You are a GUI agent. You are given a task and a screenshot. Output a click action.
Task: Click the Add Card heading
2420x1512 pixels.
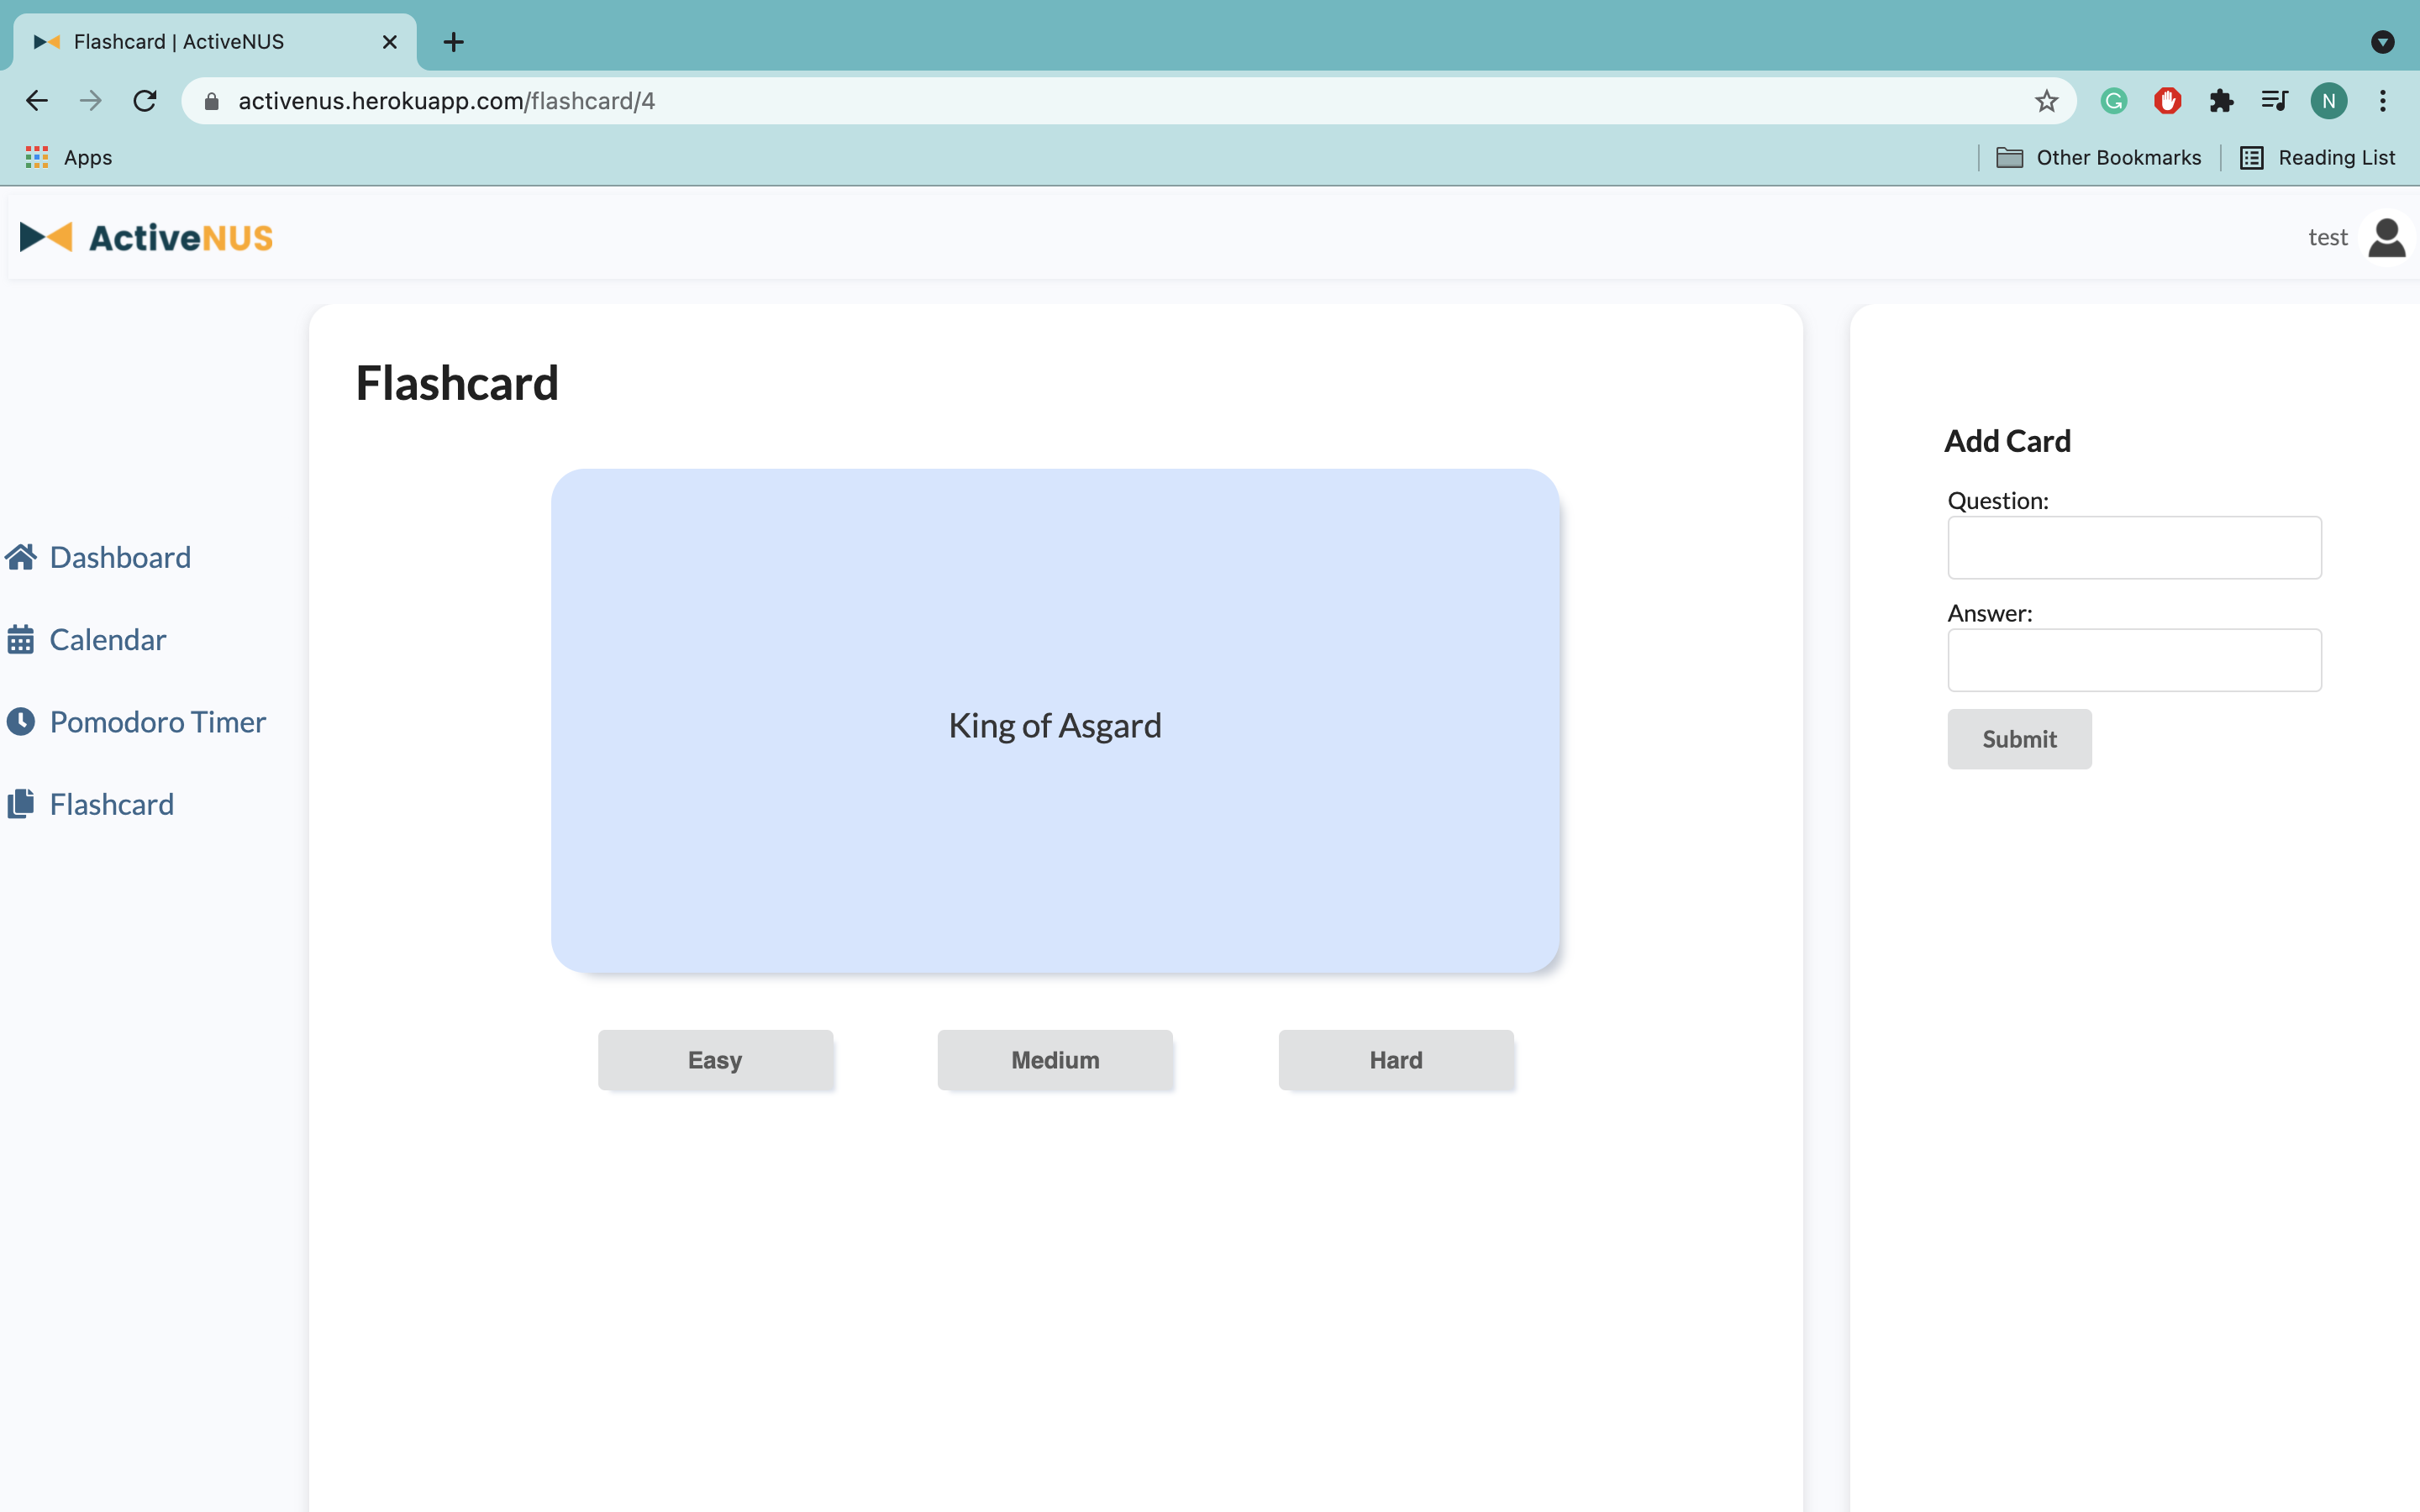tap(2007, 441)
